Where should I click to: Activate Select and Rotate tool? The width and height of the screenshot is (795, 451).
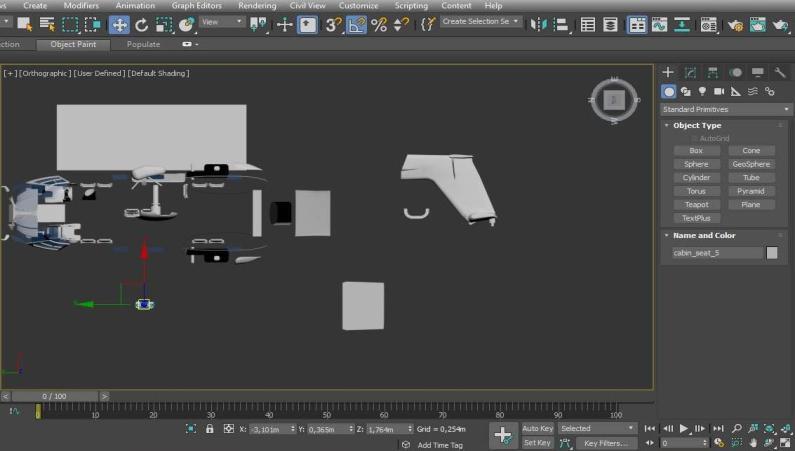pyautogui.click(x=141, y=24)
